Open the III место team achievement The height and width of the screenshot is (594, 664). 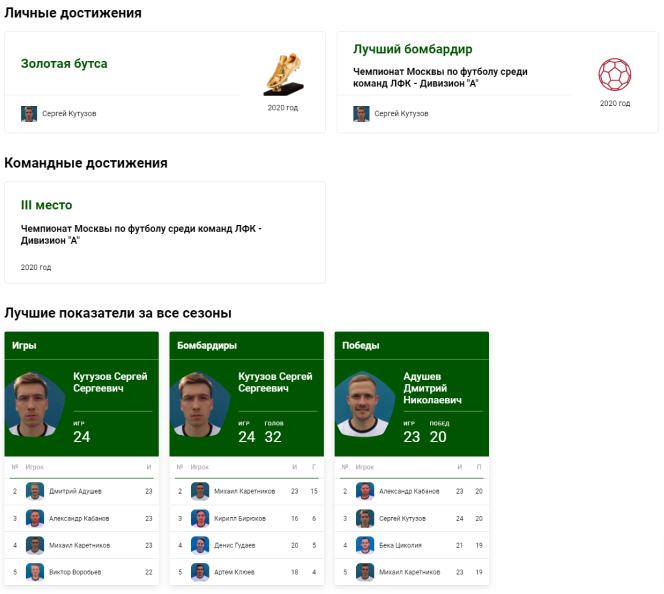point(47,205)
